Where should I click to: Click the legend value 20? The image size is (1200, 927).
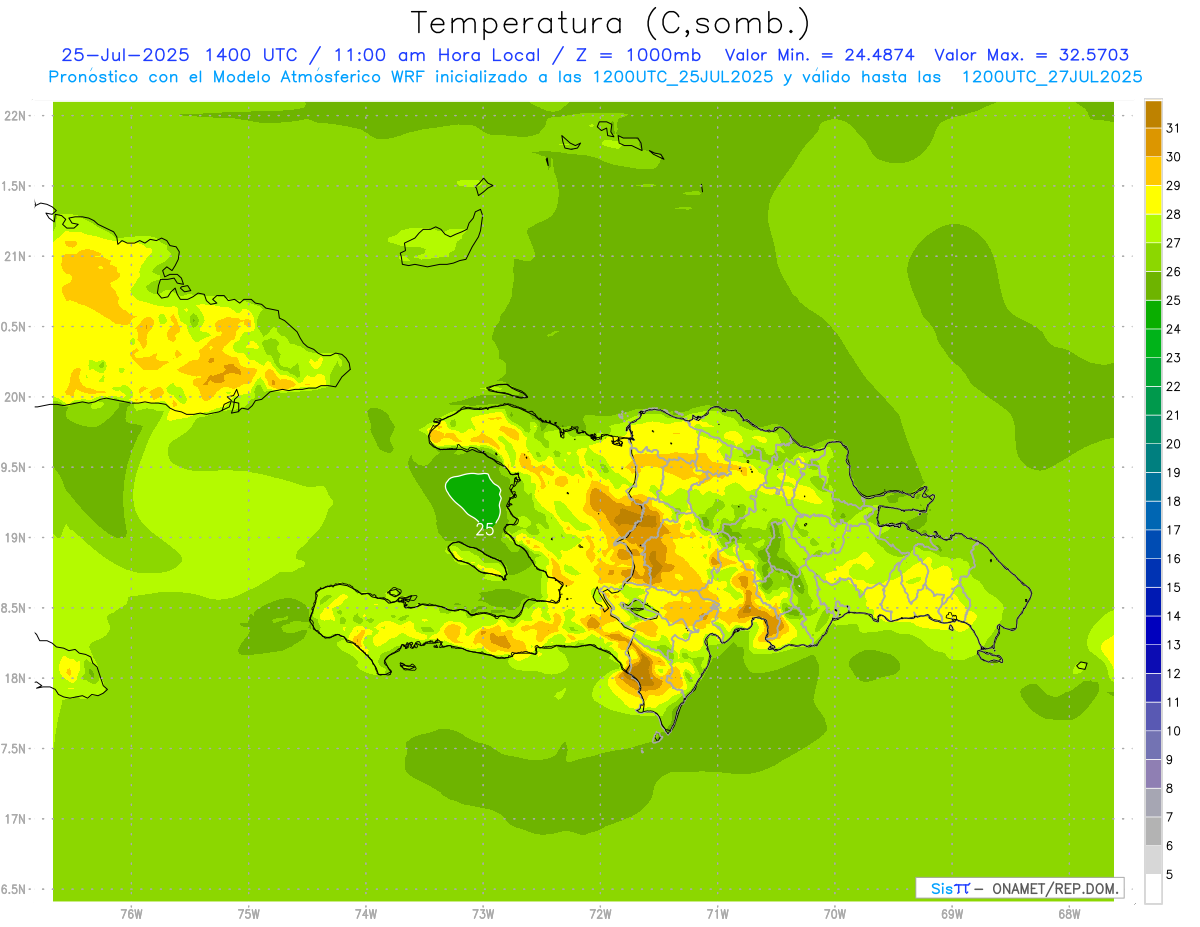pyautogui.click(x=1174, y=444)
